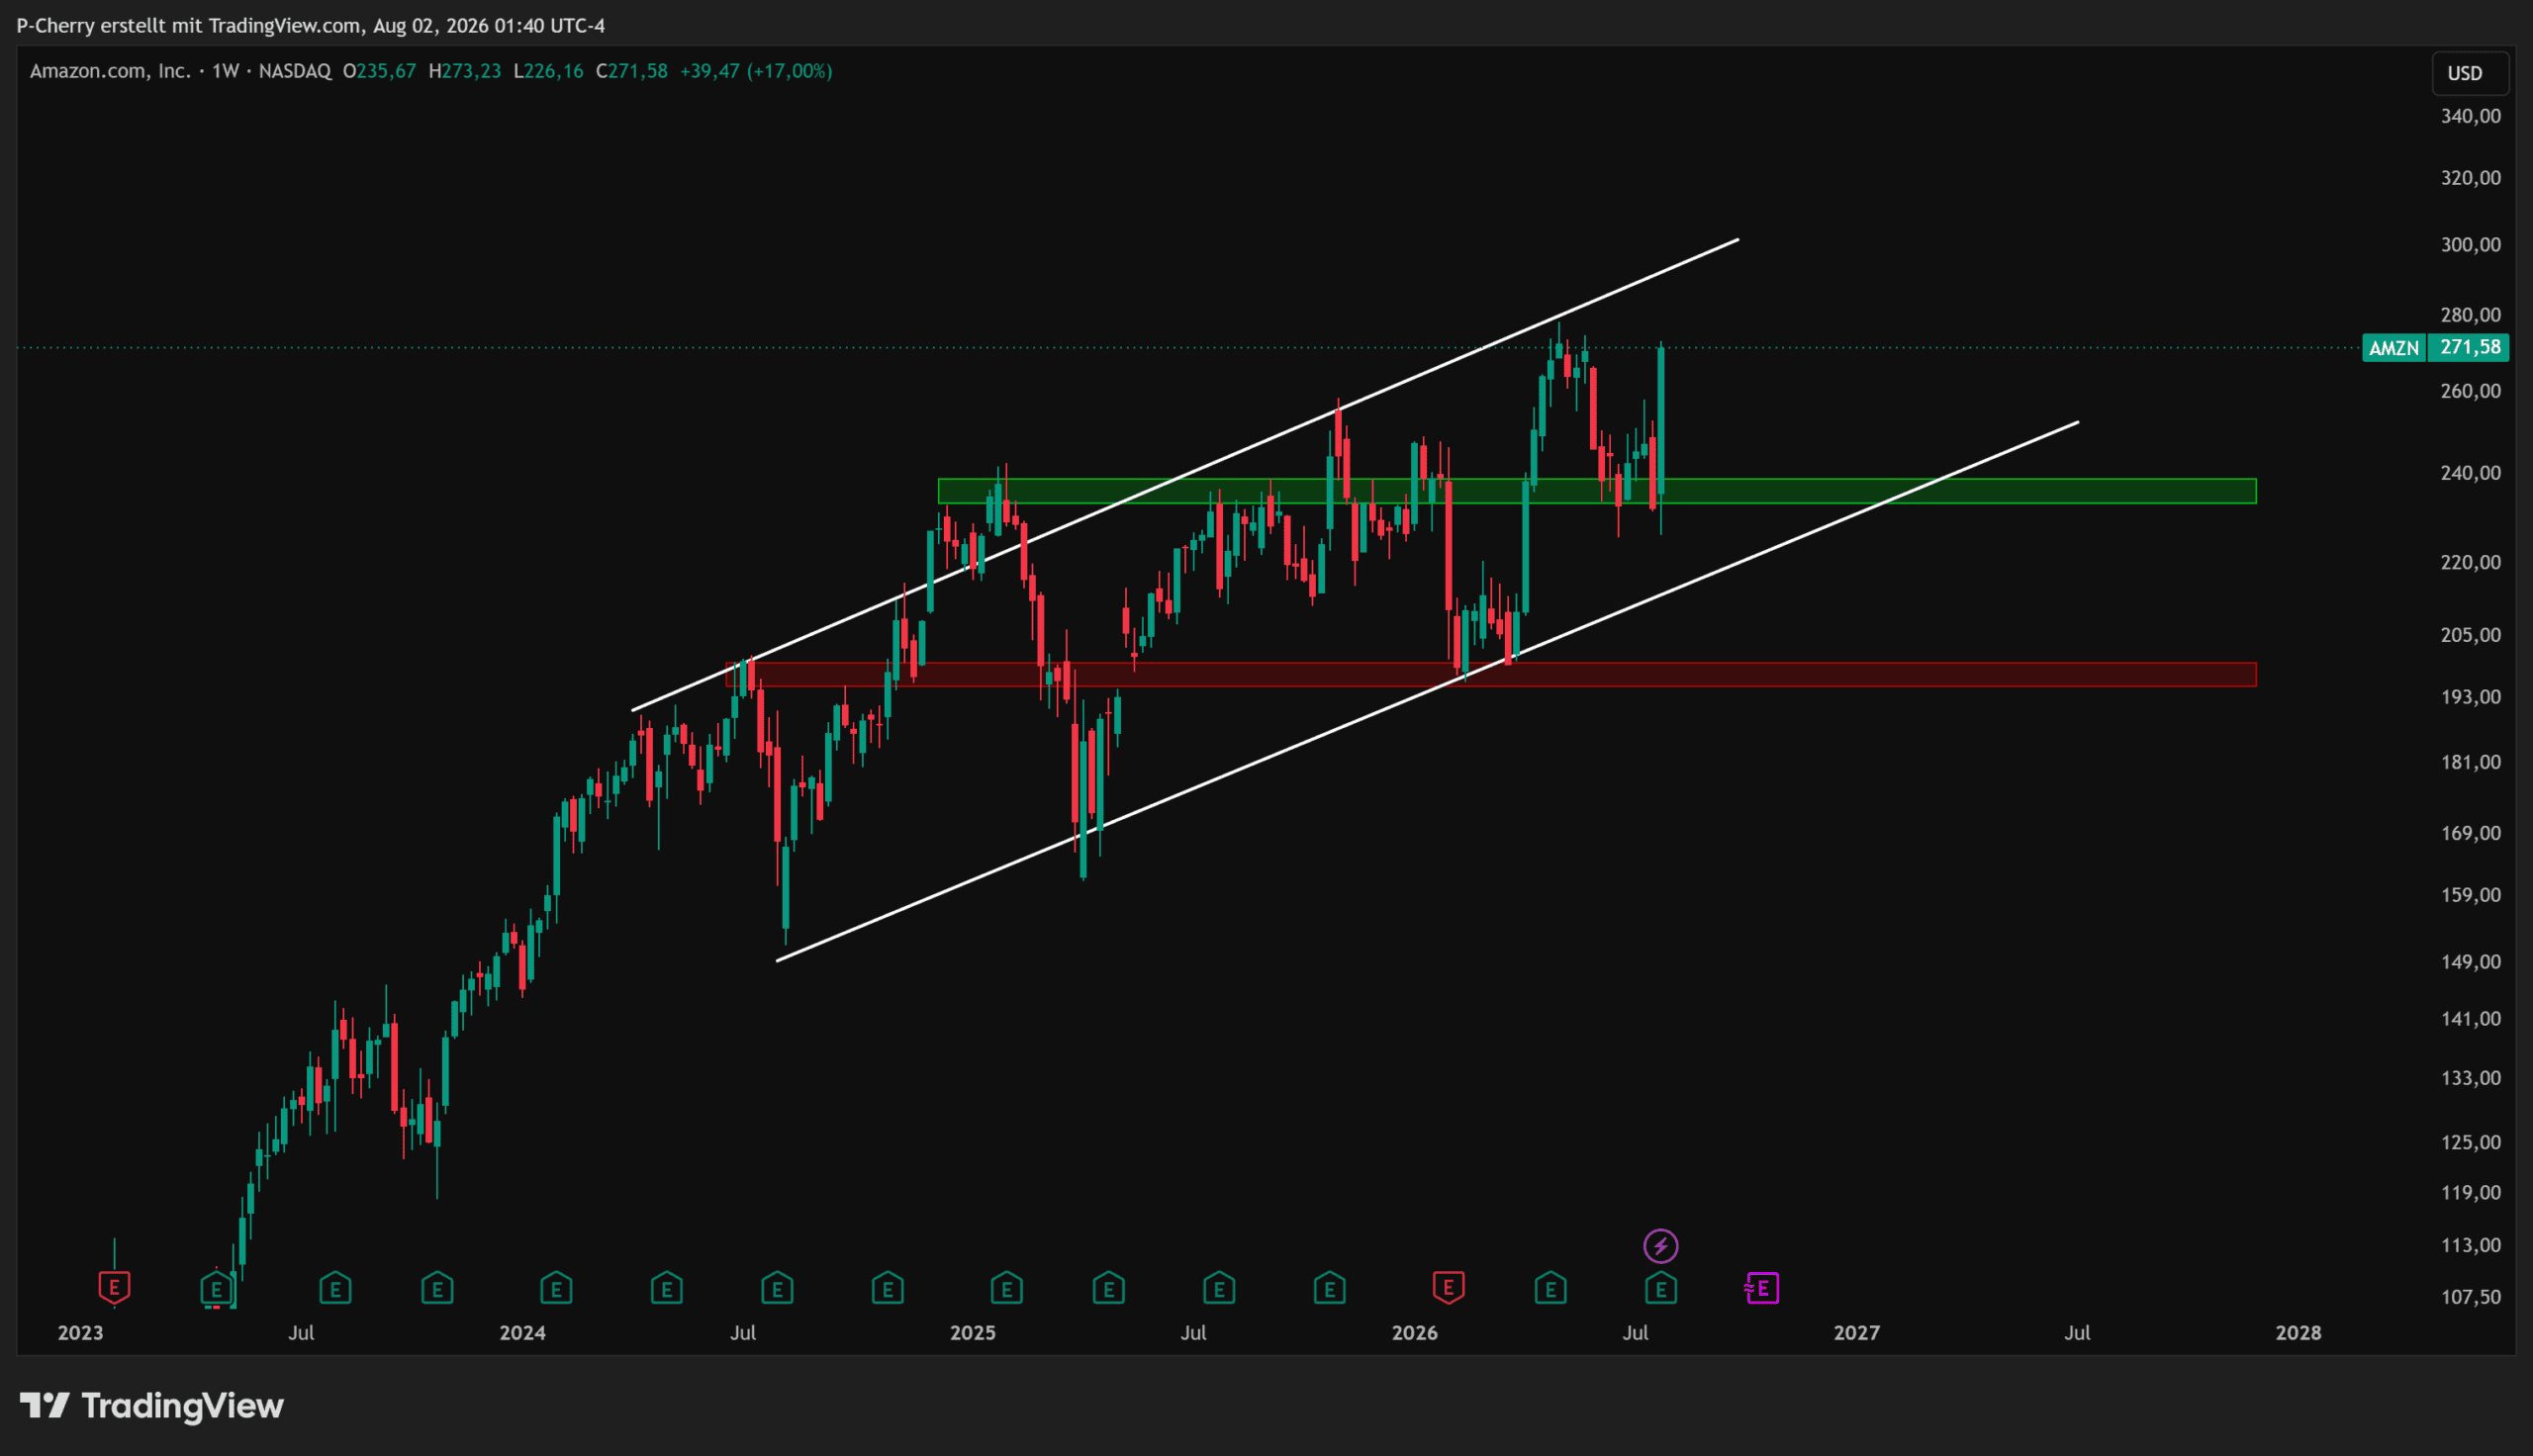This screenshot has height=1456, width=2533.
Task: Click the 125,00 price axis label
Action: pyautogui.click(x=2471, y=1142)
